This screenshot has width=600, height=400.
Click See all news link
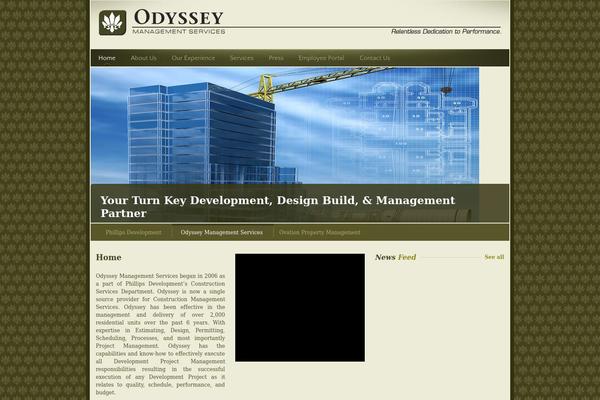tap(494, 257)
